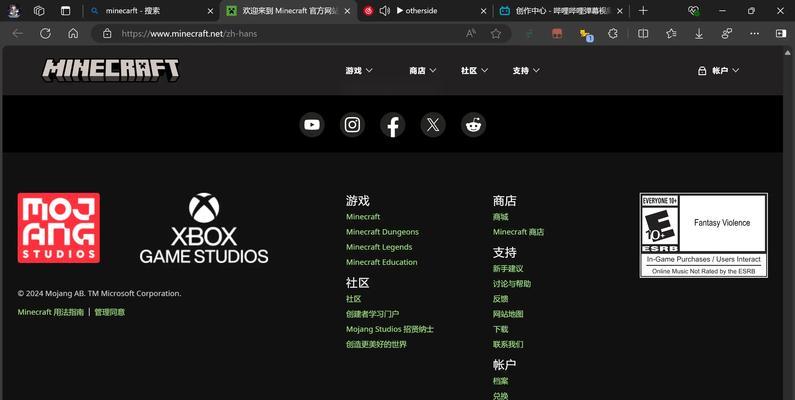Open the Minecraft Legends link
This screenshot has height=400, width=795.
click(379, 247)
